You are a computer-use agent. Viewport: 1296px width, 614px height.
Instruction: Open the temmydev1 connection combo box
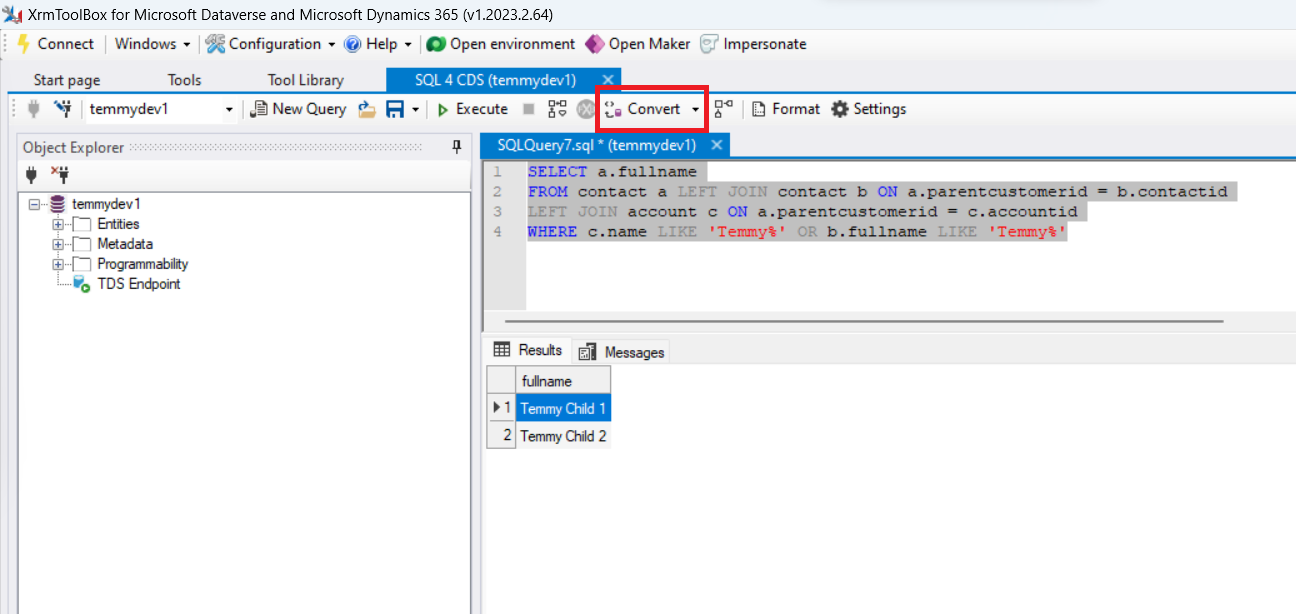pos(162,109)
